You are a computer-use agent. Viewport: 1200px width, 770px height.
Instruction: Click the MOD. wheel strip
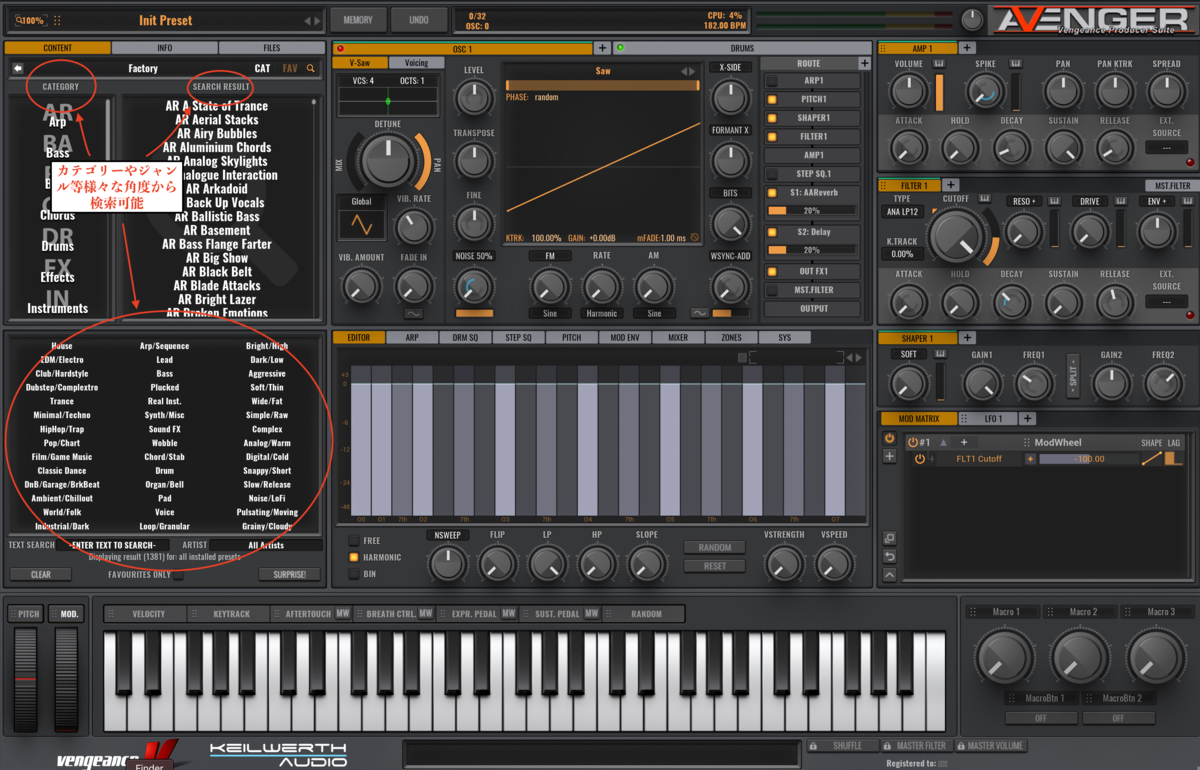point(67,680)
